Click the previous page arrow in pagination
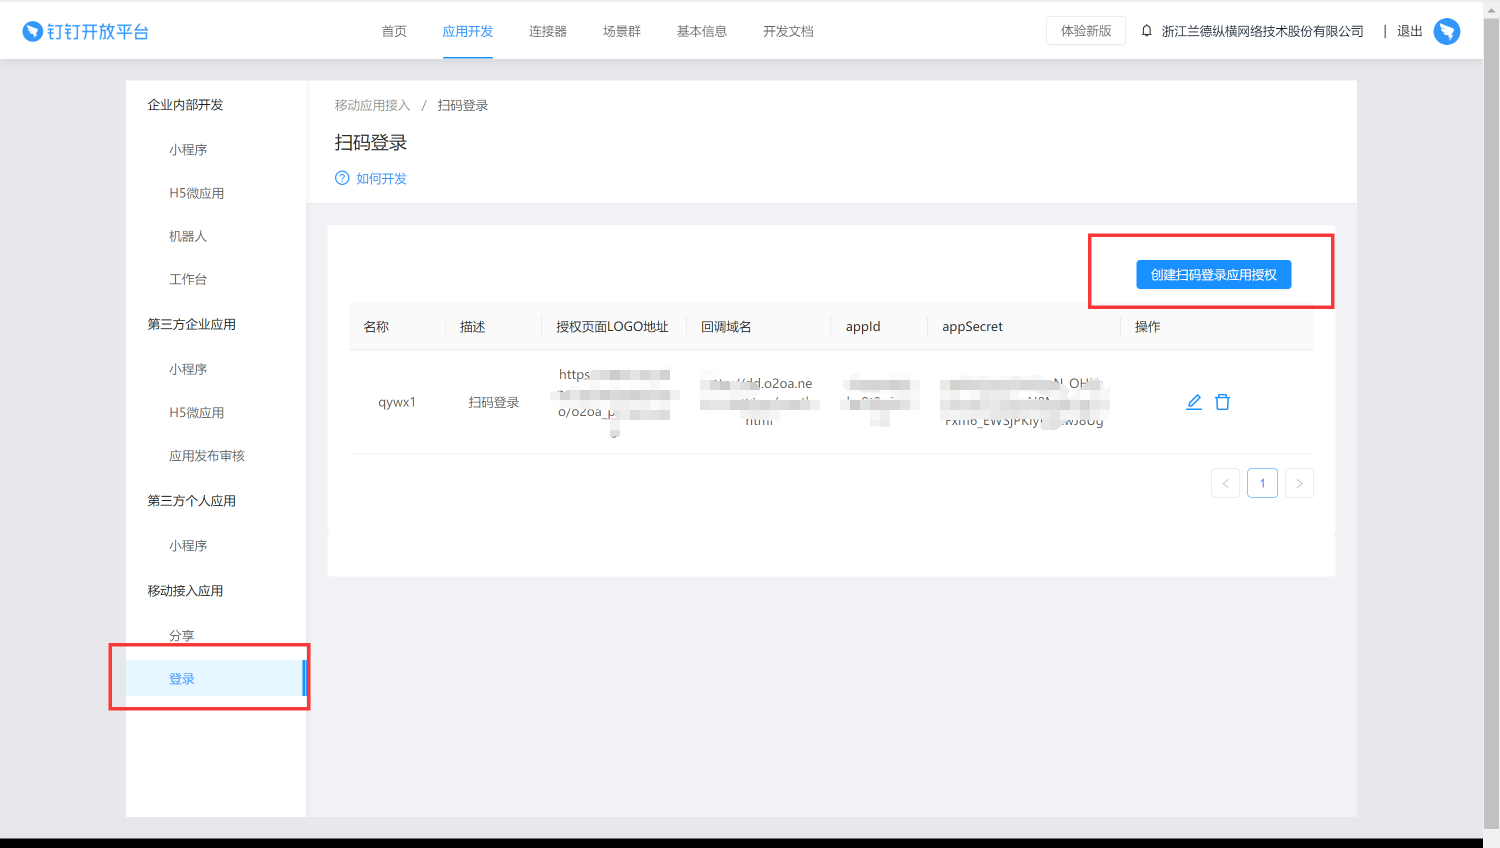 tap(1225, 482)
